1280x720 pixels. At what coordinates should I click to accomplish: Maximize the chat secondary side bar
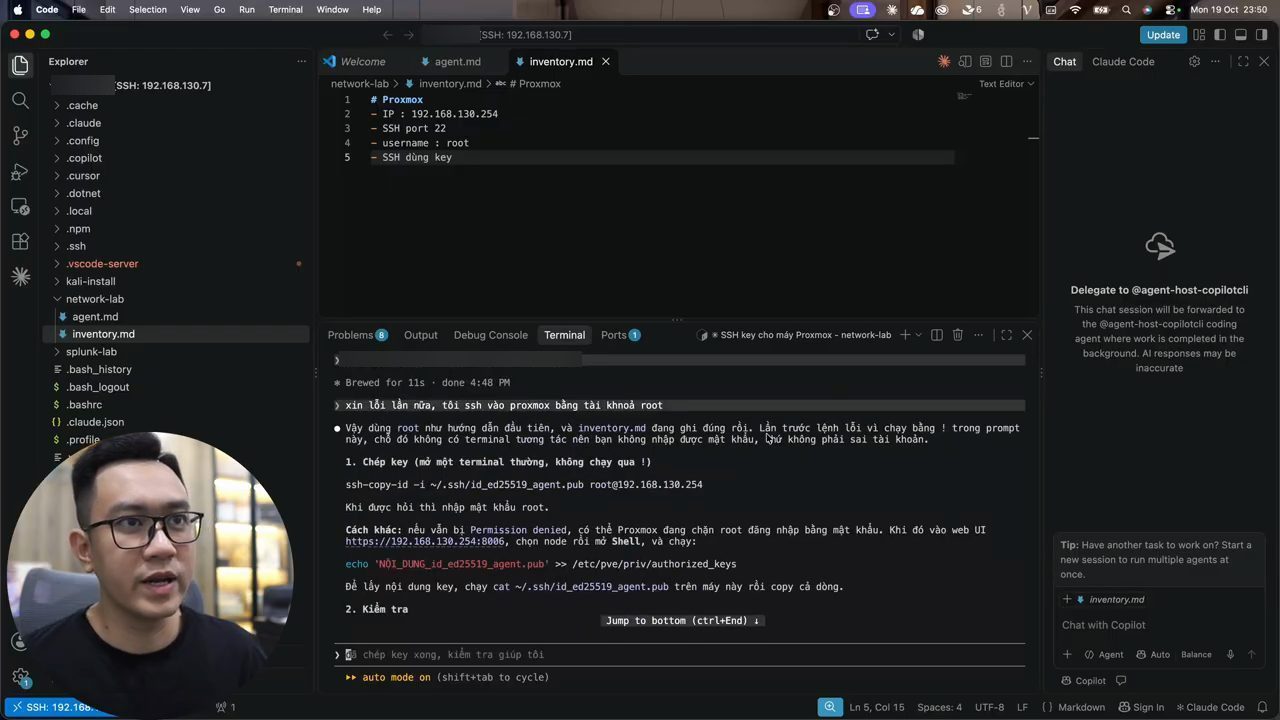(x=1243, y=61)
